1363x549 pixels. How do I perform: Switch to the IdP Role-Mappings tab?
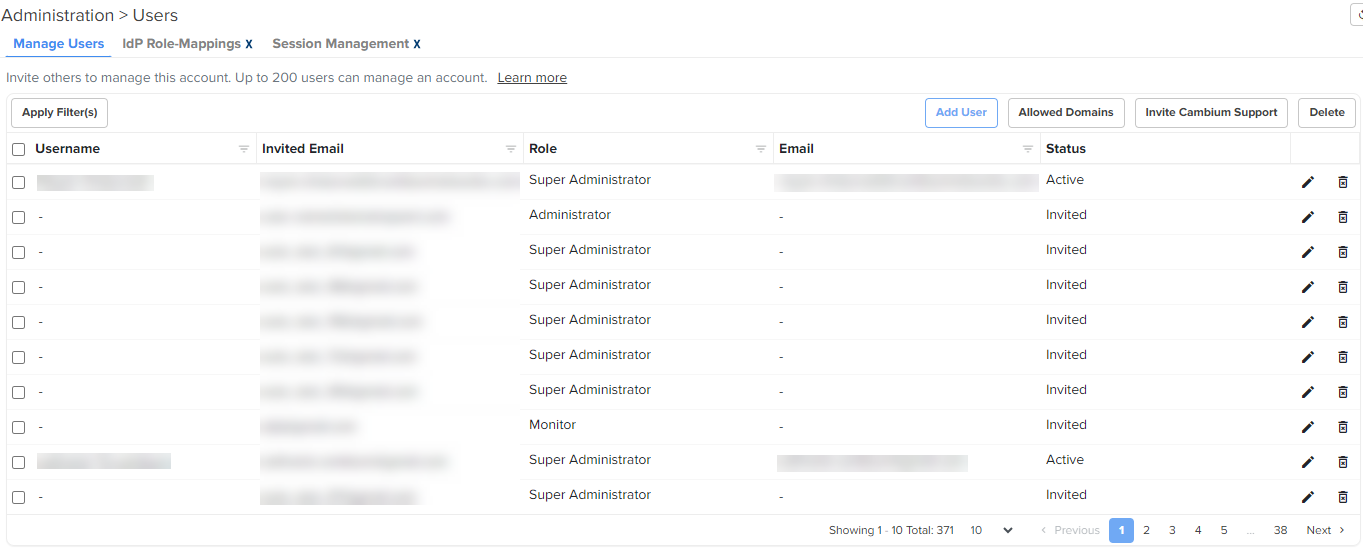click(x=181, y=44)
